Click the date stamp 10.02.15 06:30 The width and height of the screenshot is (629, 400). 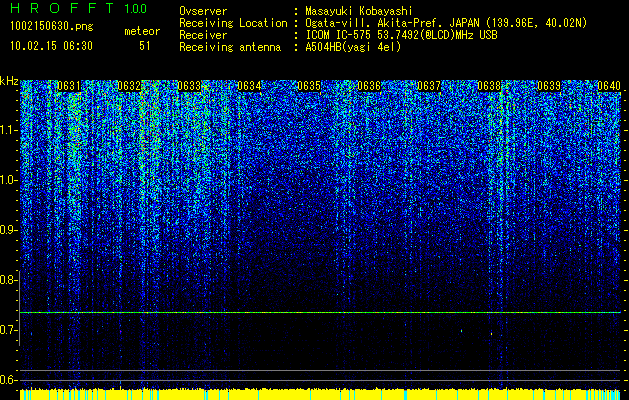click(51, 46)
